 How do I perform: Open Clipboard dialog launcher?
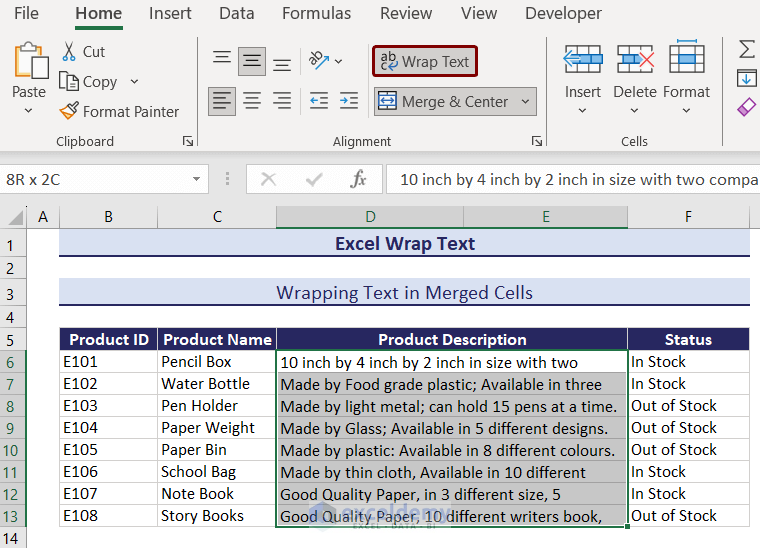point(188,141)
